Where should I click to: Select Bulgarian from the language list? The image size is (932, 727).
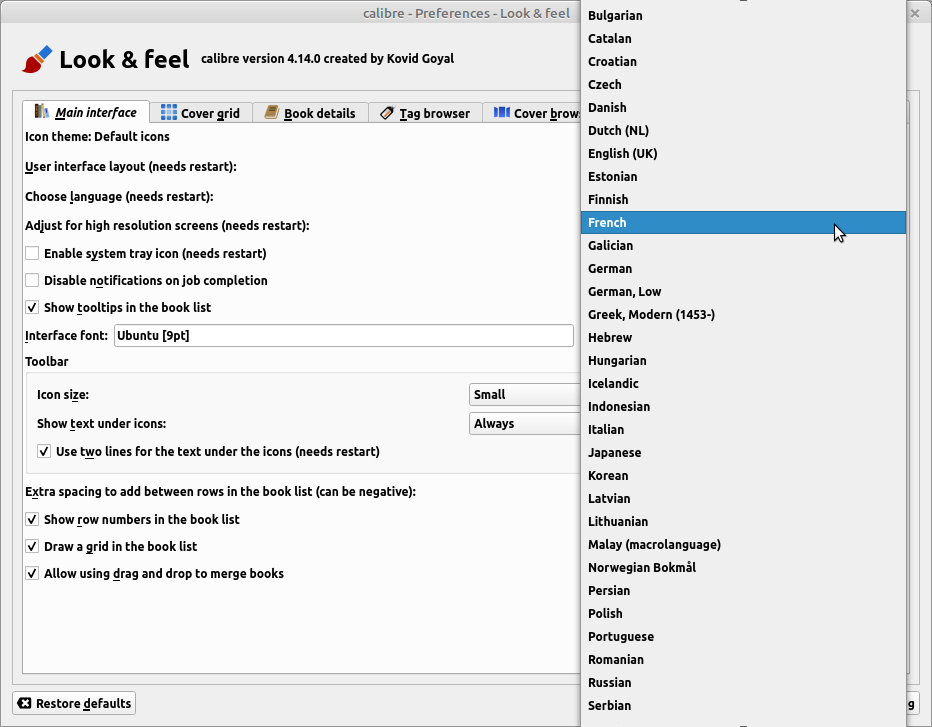pos(743,15)
